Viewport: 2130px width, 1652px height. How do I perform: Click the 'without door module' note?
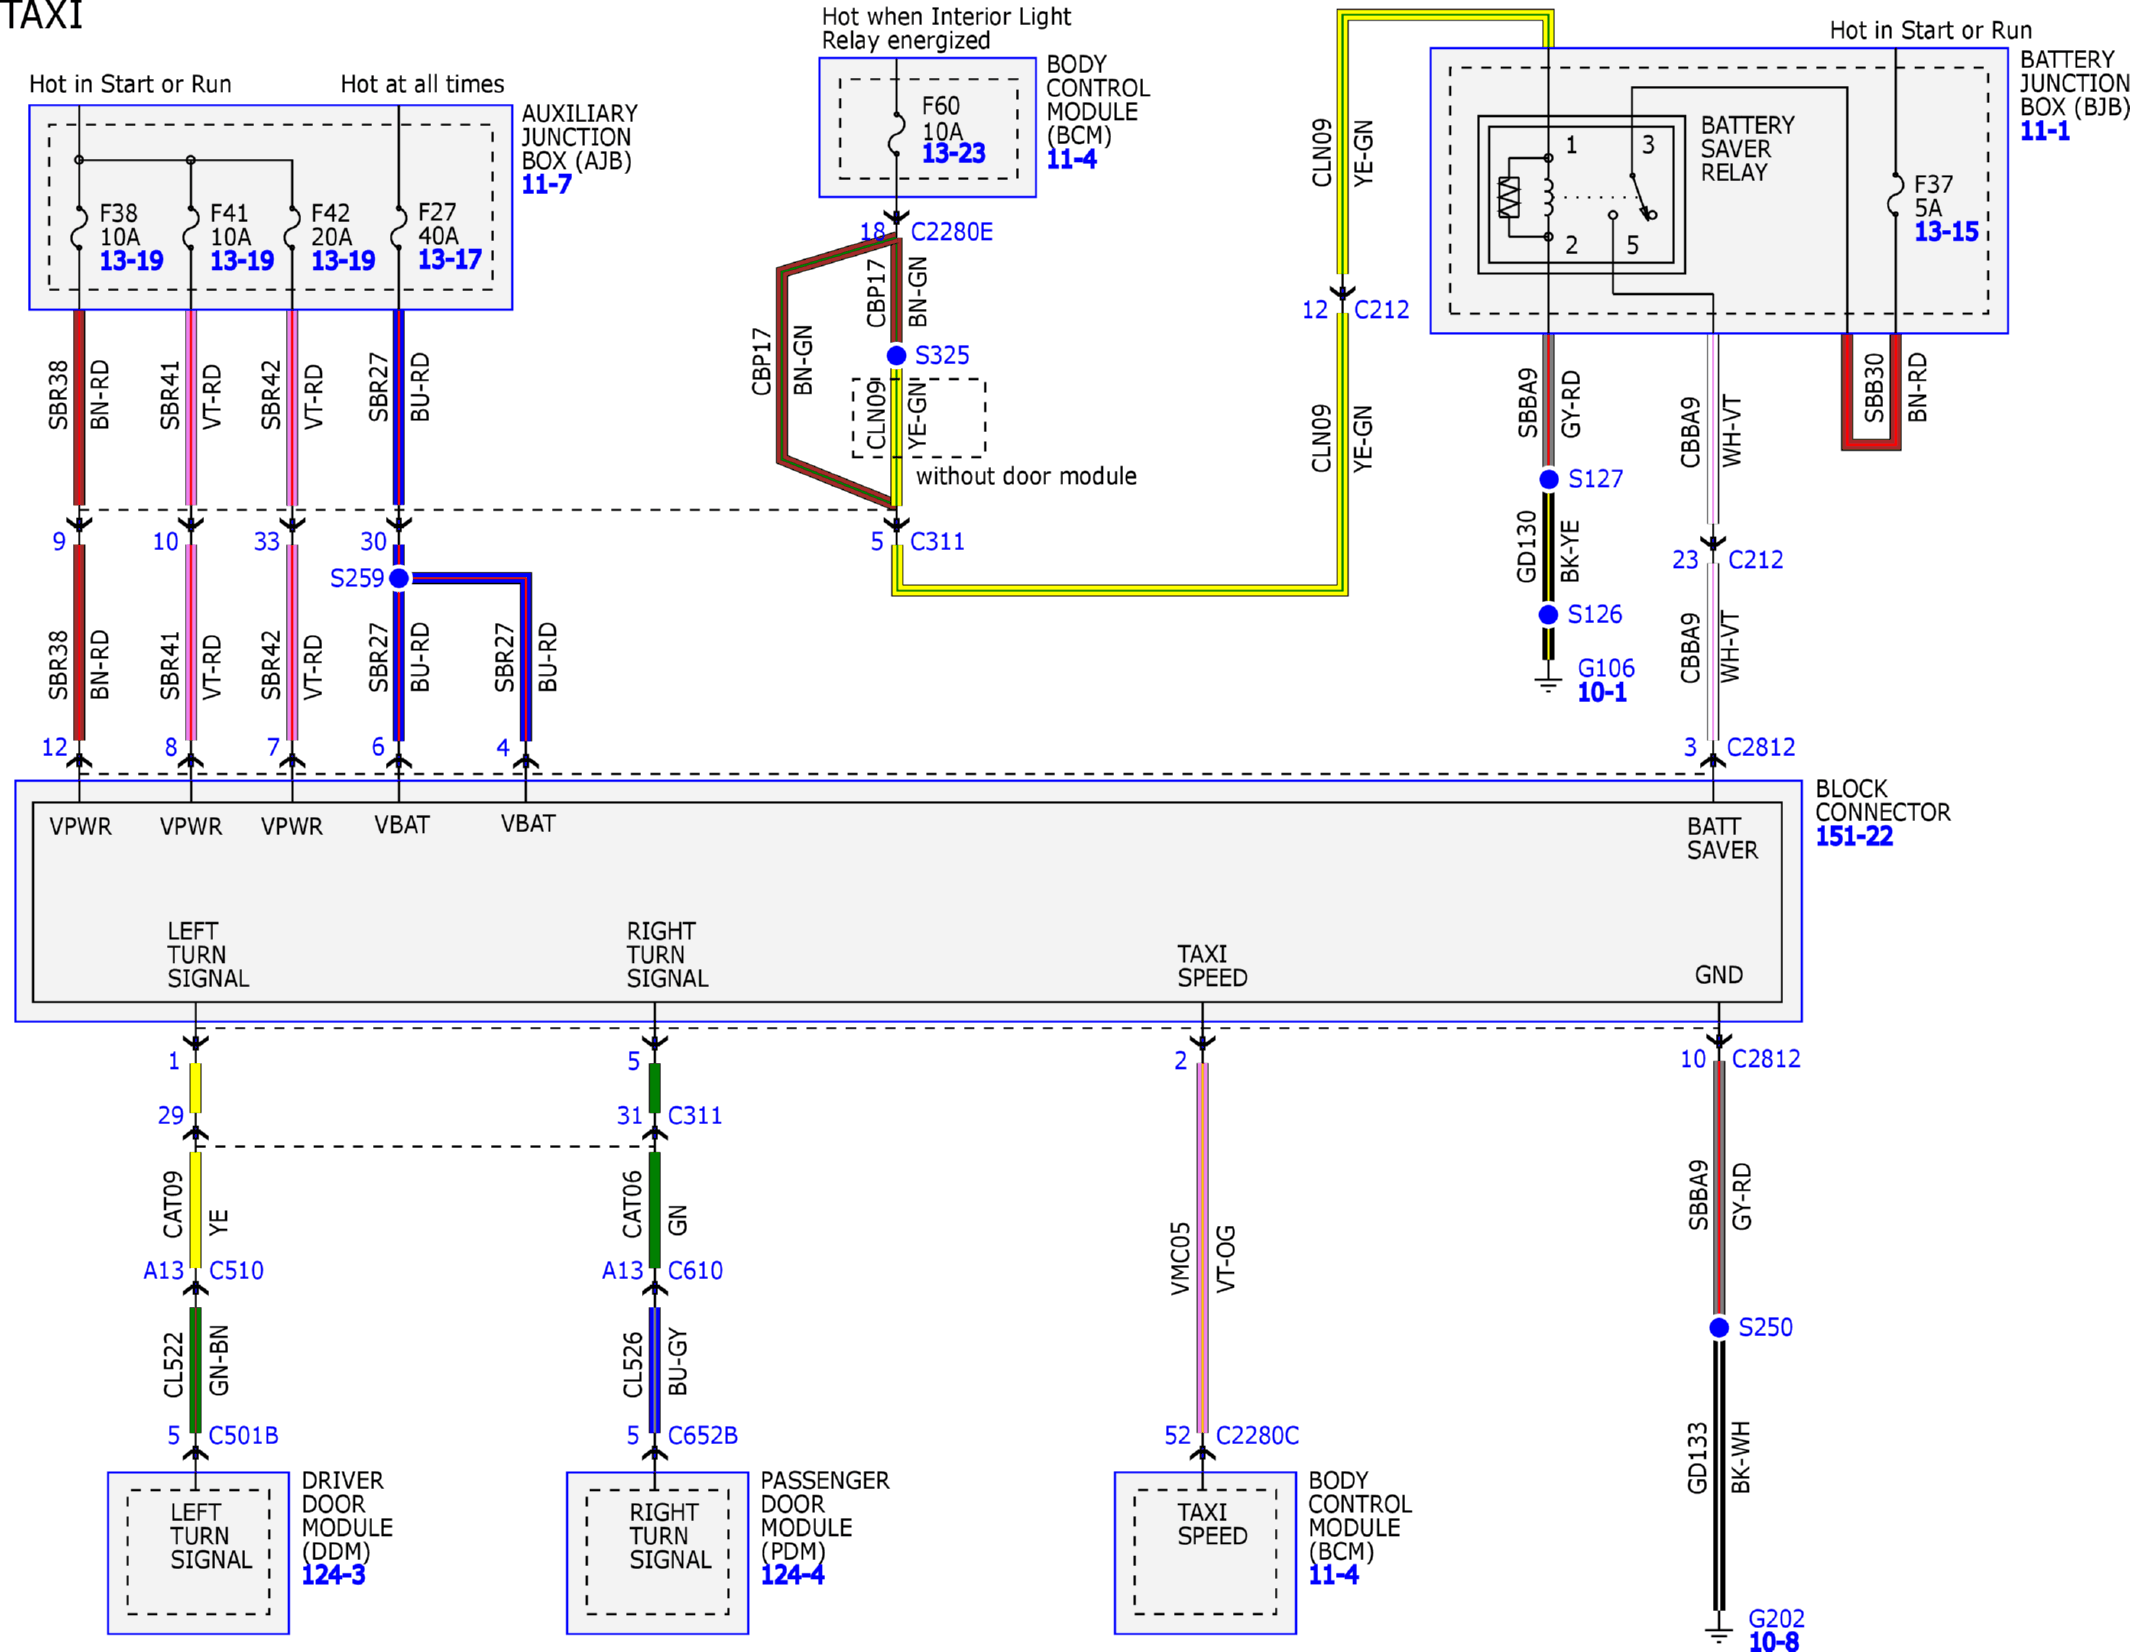[1026, 476]
